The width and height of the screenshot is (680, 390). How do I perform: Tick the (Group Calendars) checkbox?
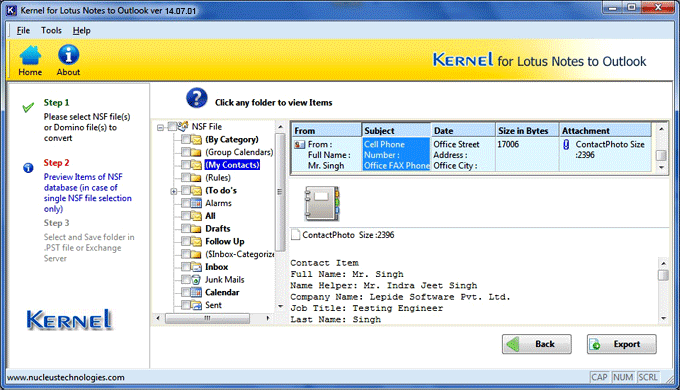pos(186,152)
